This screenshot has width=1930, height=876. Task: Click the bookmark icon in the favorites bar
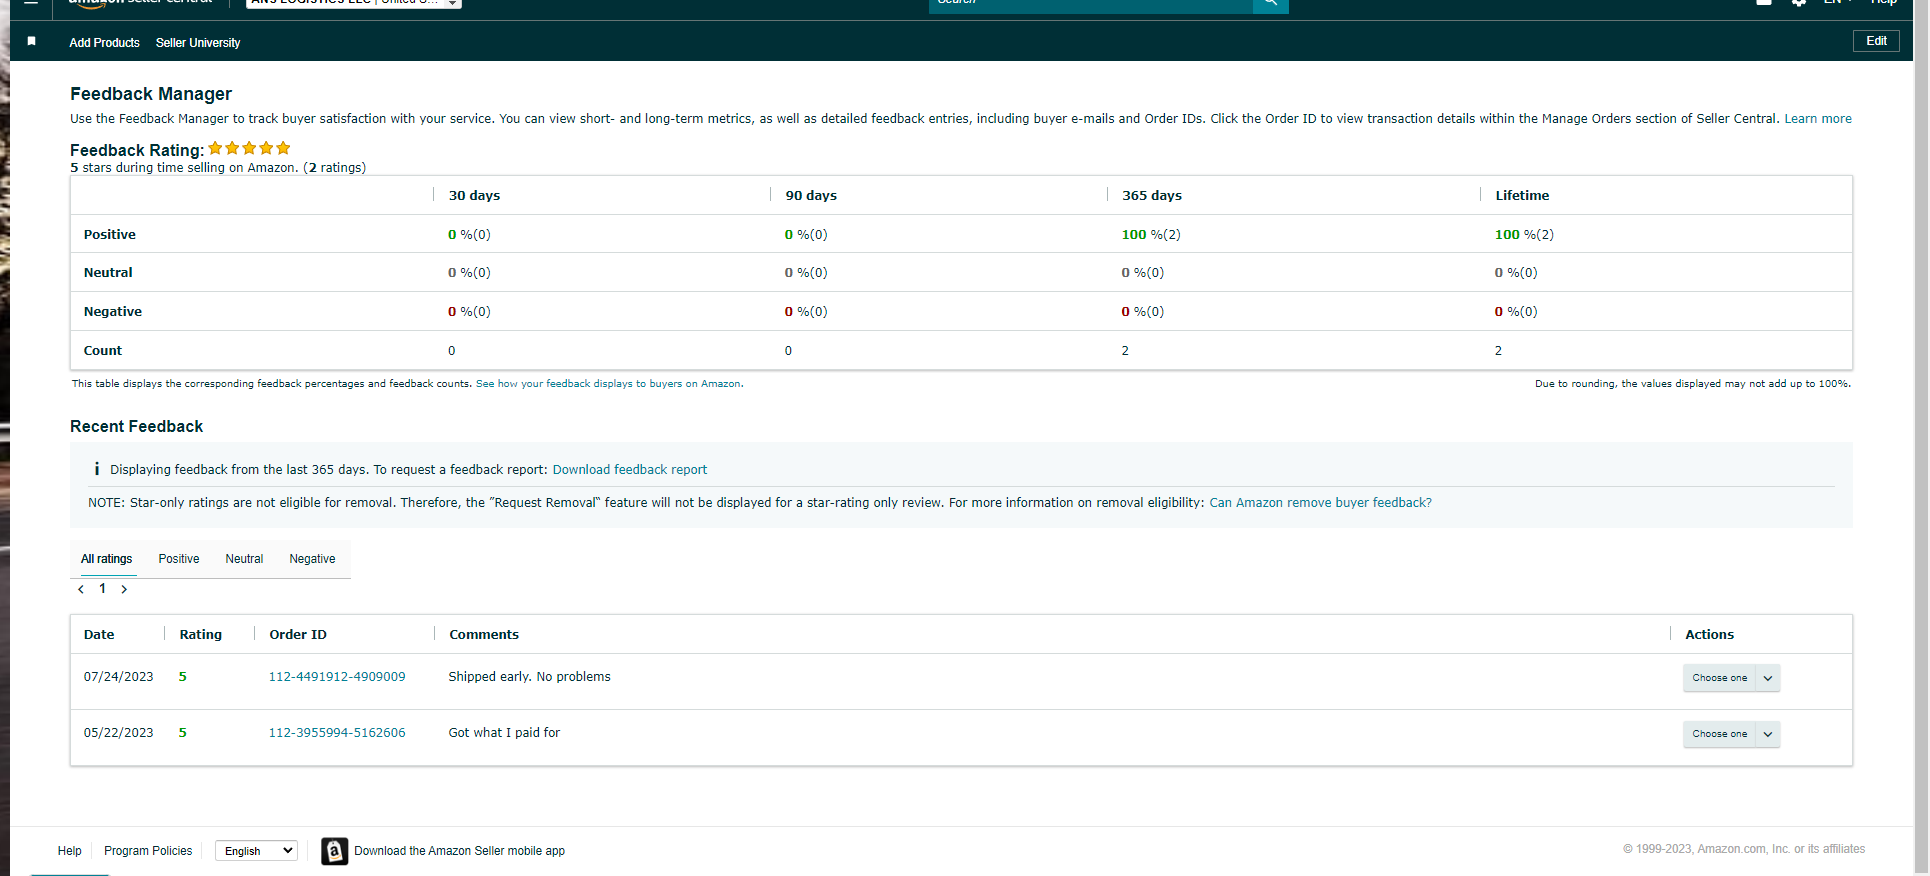click(x=32, y=41)
